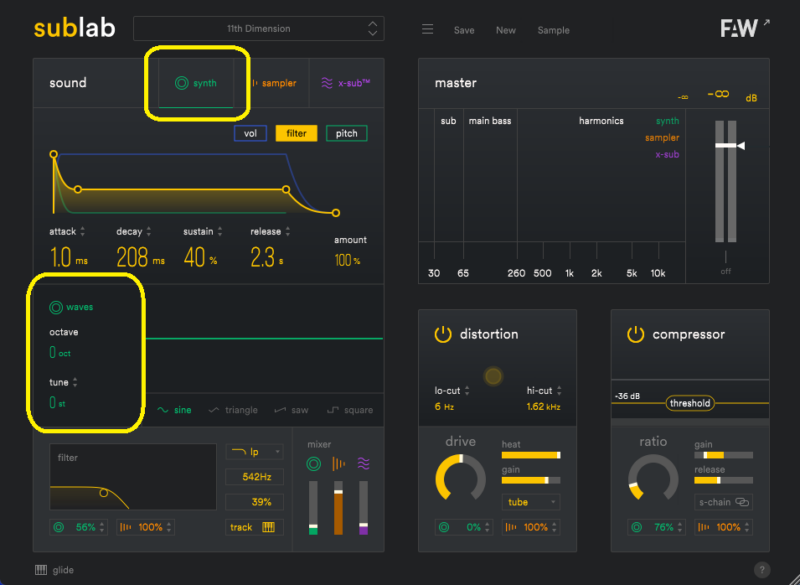Click the glide keyboard icon

[41, 570]
